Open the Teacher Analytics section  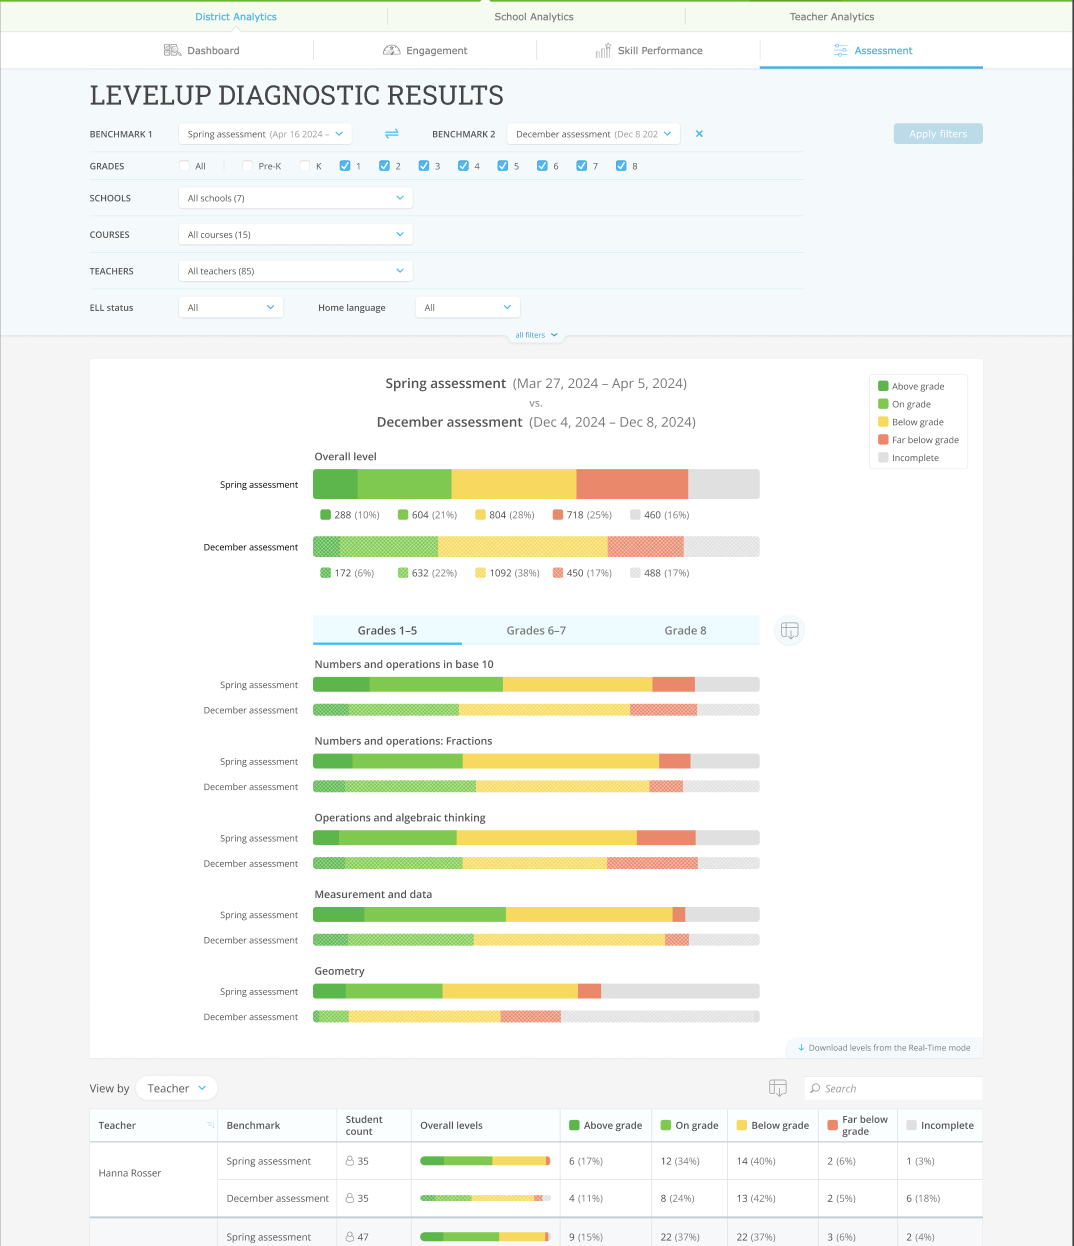pyautogui.click(x=832, y=16)
